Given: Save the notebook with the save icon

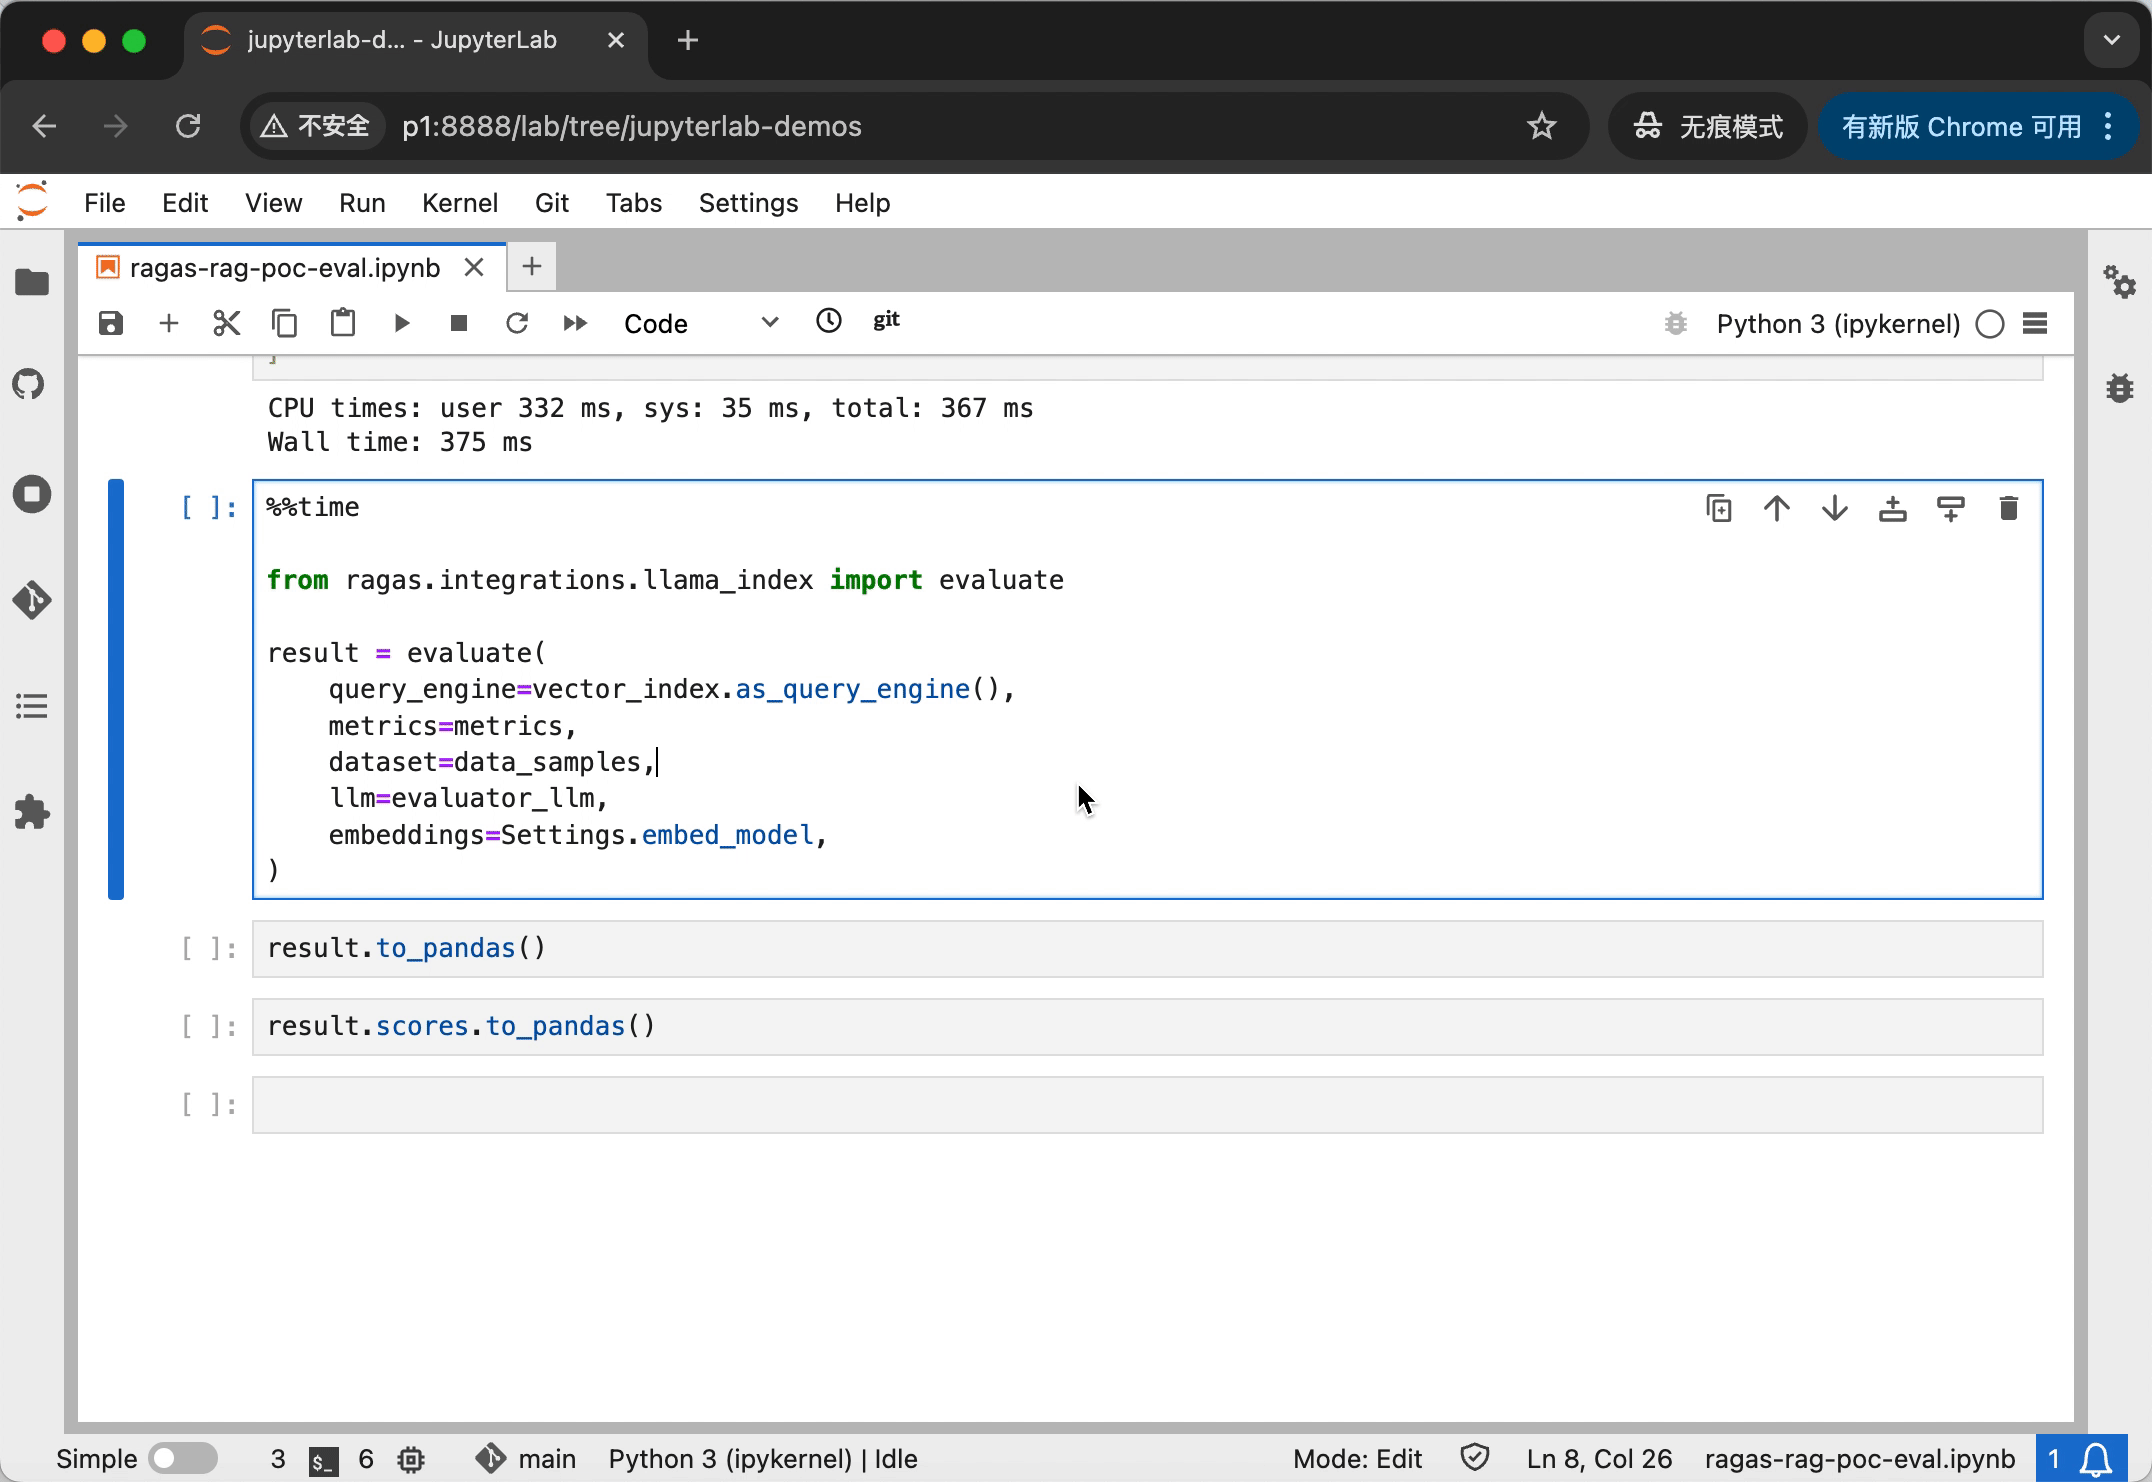Looking at the screenshot, I should click(x=111, y=323).
